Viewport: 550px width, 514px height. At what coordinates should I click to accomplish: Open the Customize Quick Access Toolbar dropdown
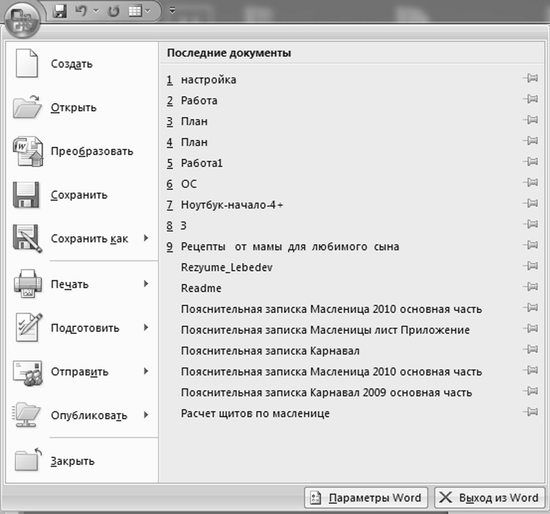pyautogui.click(x=172, y=11)
